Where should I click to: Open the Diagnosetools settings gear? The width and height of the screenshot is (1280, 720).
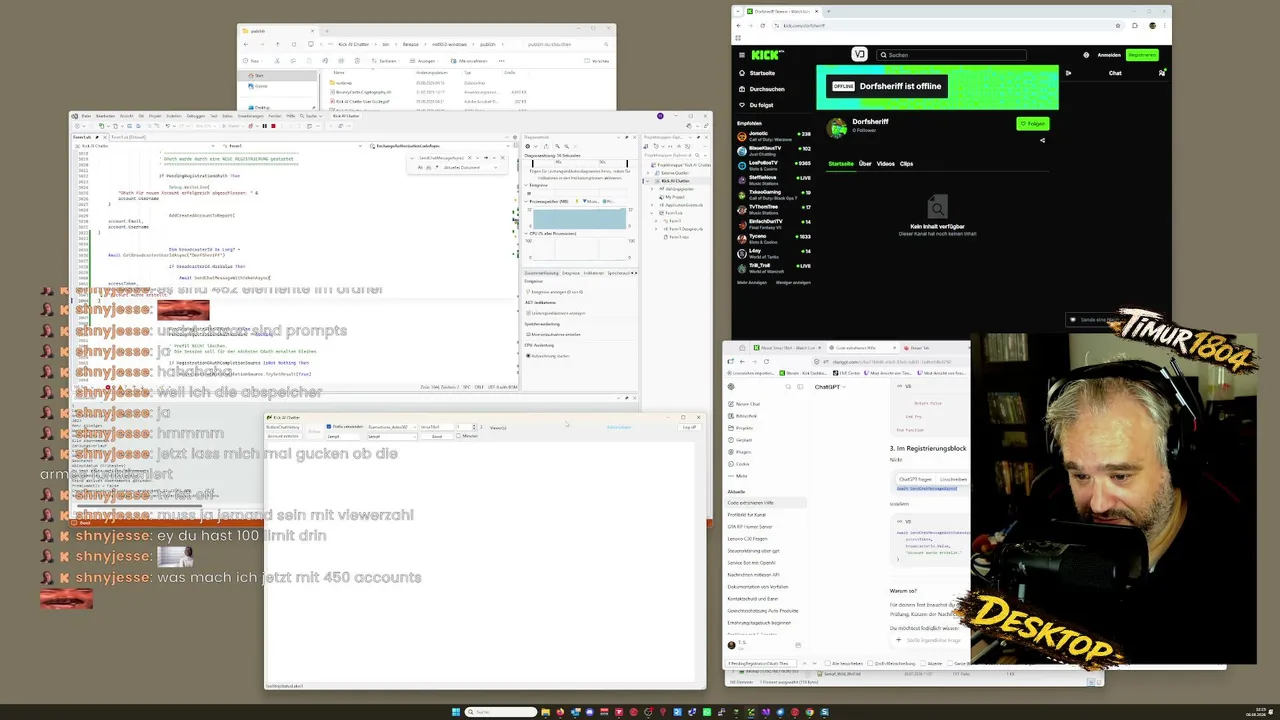[528, 146]
